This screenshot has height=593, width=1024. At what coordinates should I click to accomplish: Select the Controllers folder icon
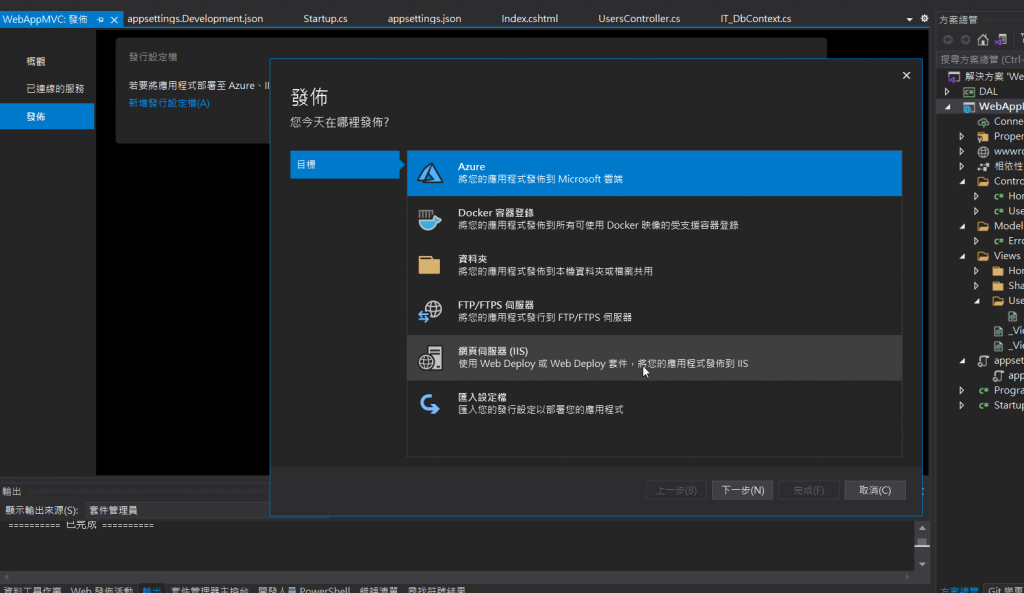pos(983,182)
